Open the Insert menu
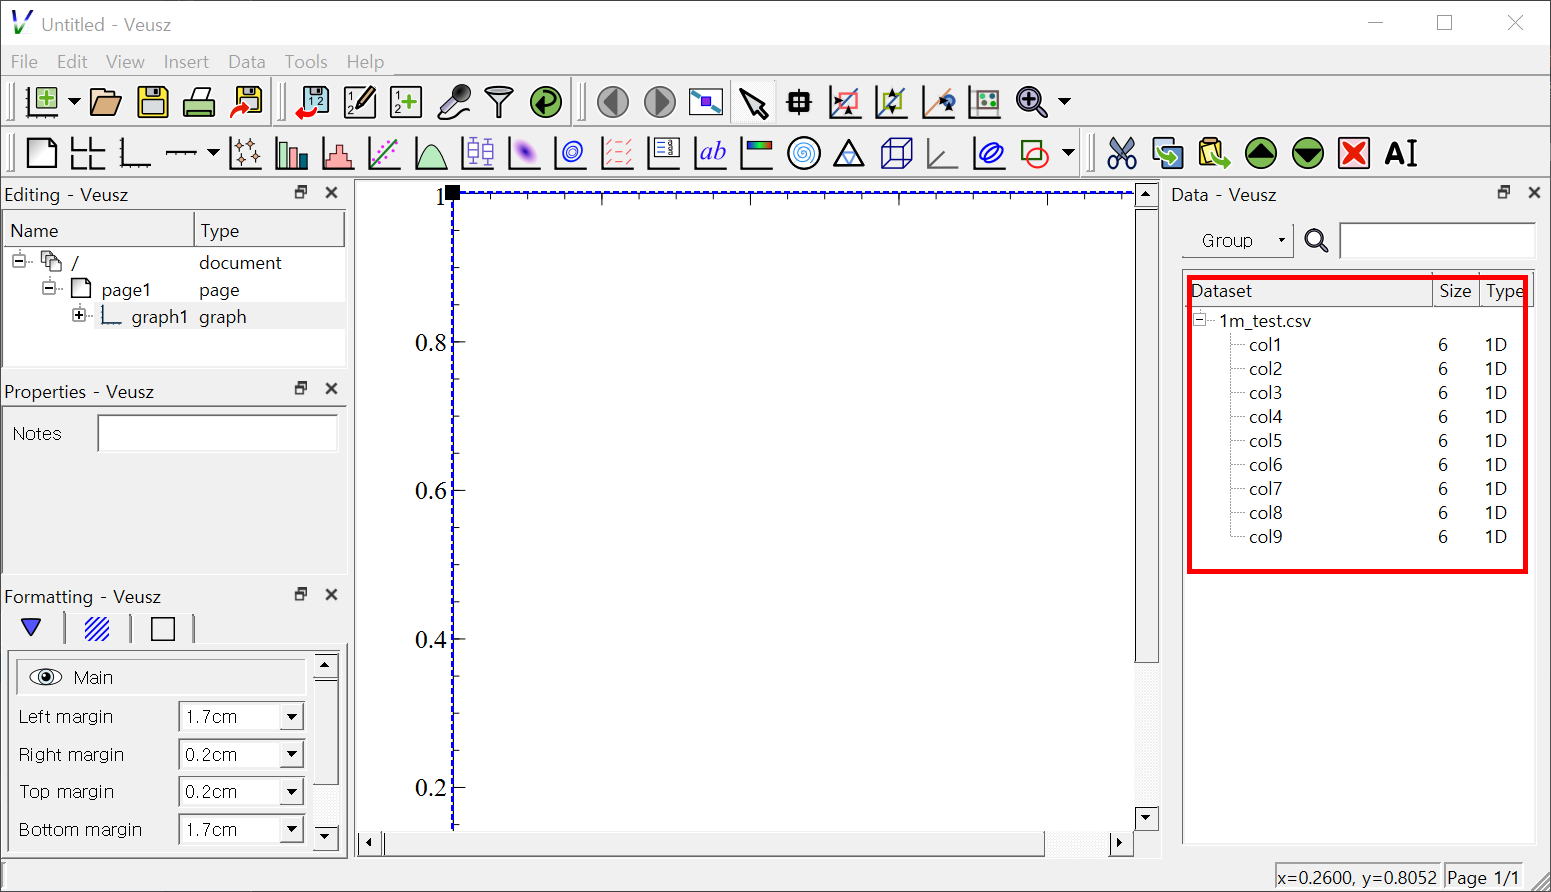Viewport: 1551px width, 892px height. click(x=186, y=62)
